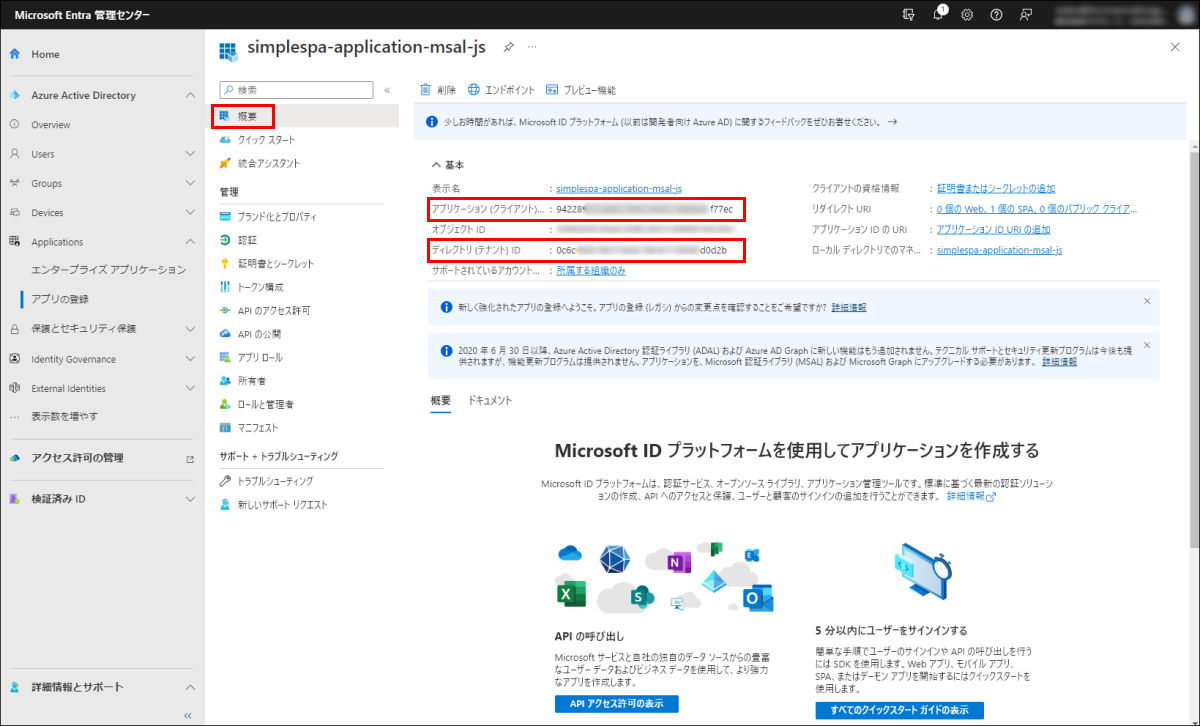
Task: Click the Home icon in sidebar
Action: [x=15, y=54]
